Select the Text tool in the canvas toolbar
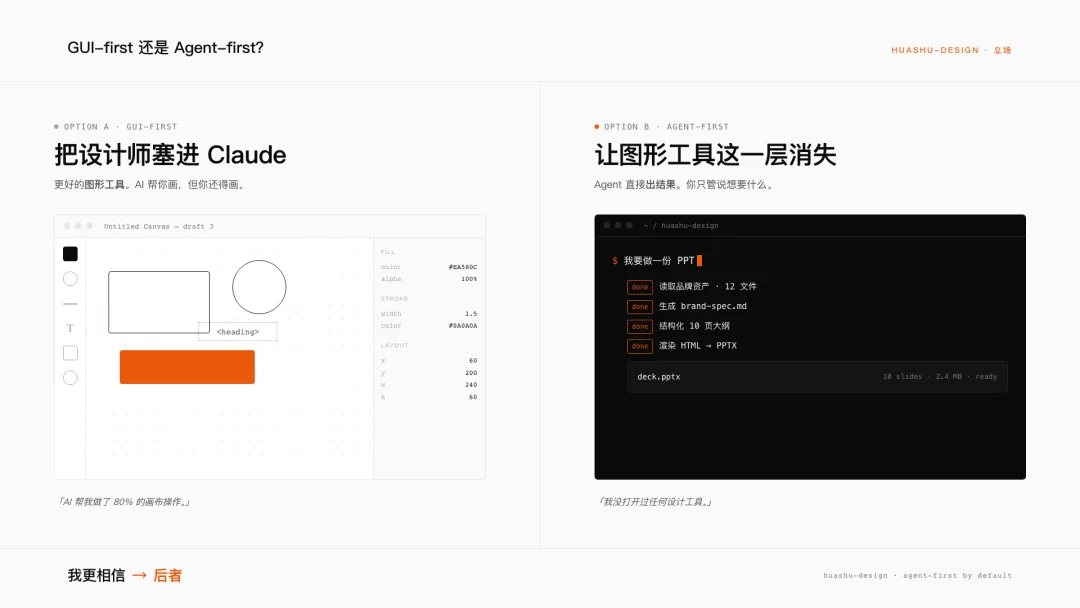 70,327
